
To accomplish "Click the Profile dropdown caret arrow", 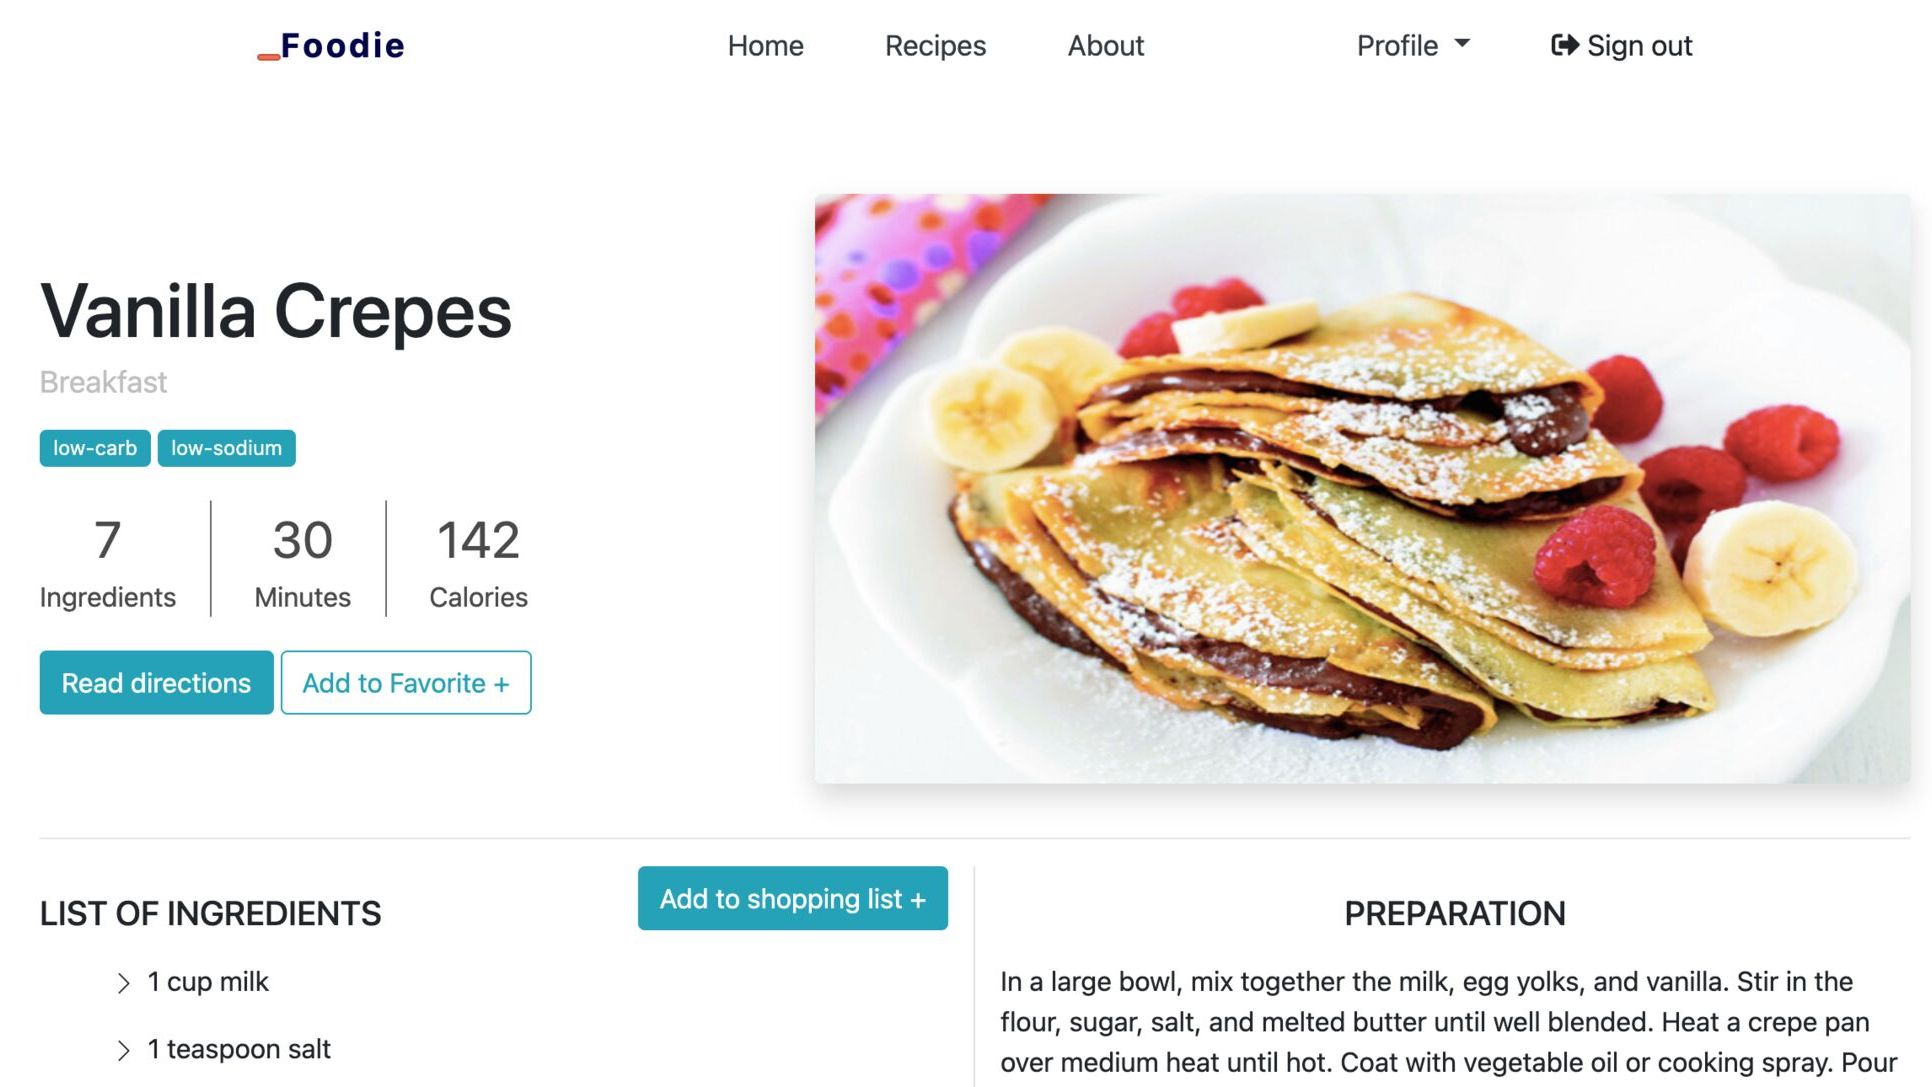I will pyautogui.click(x=1462, y=44).
